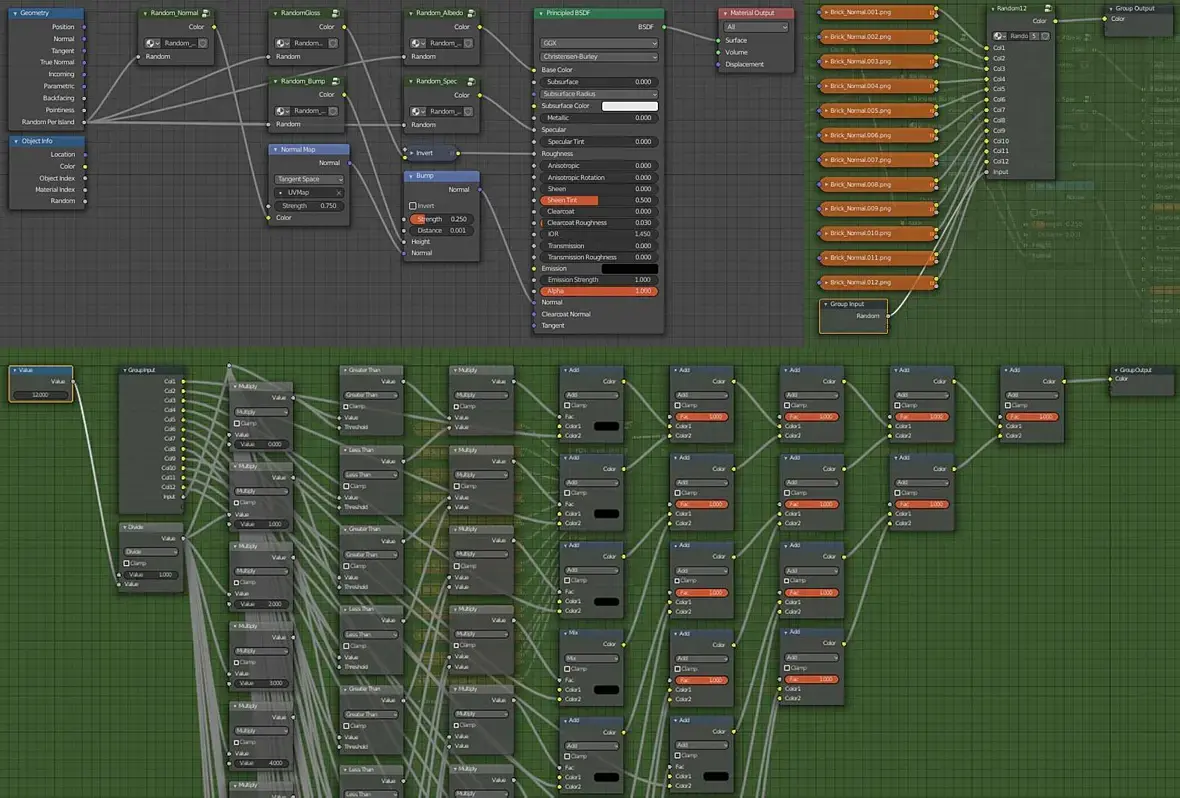Open the All target dropdown in Material Output
Screen dimensions: 1180x798
756,27
